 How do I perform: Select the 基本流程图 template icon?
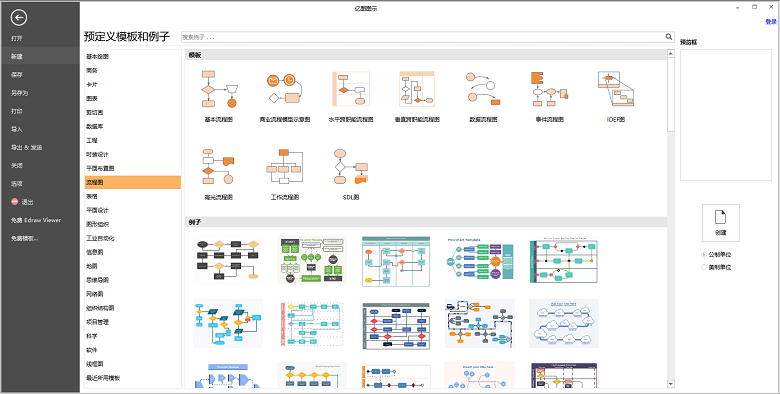[219, 89]
